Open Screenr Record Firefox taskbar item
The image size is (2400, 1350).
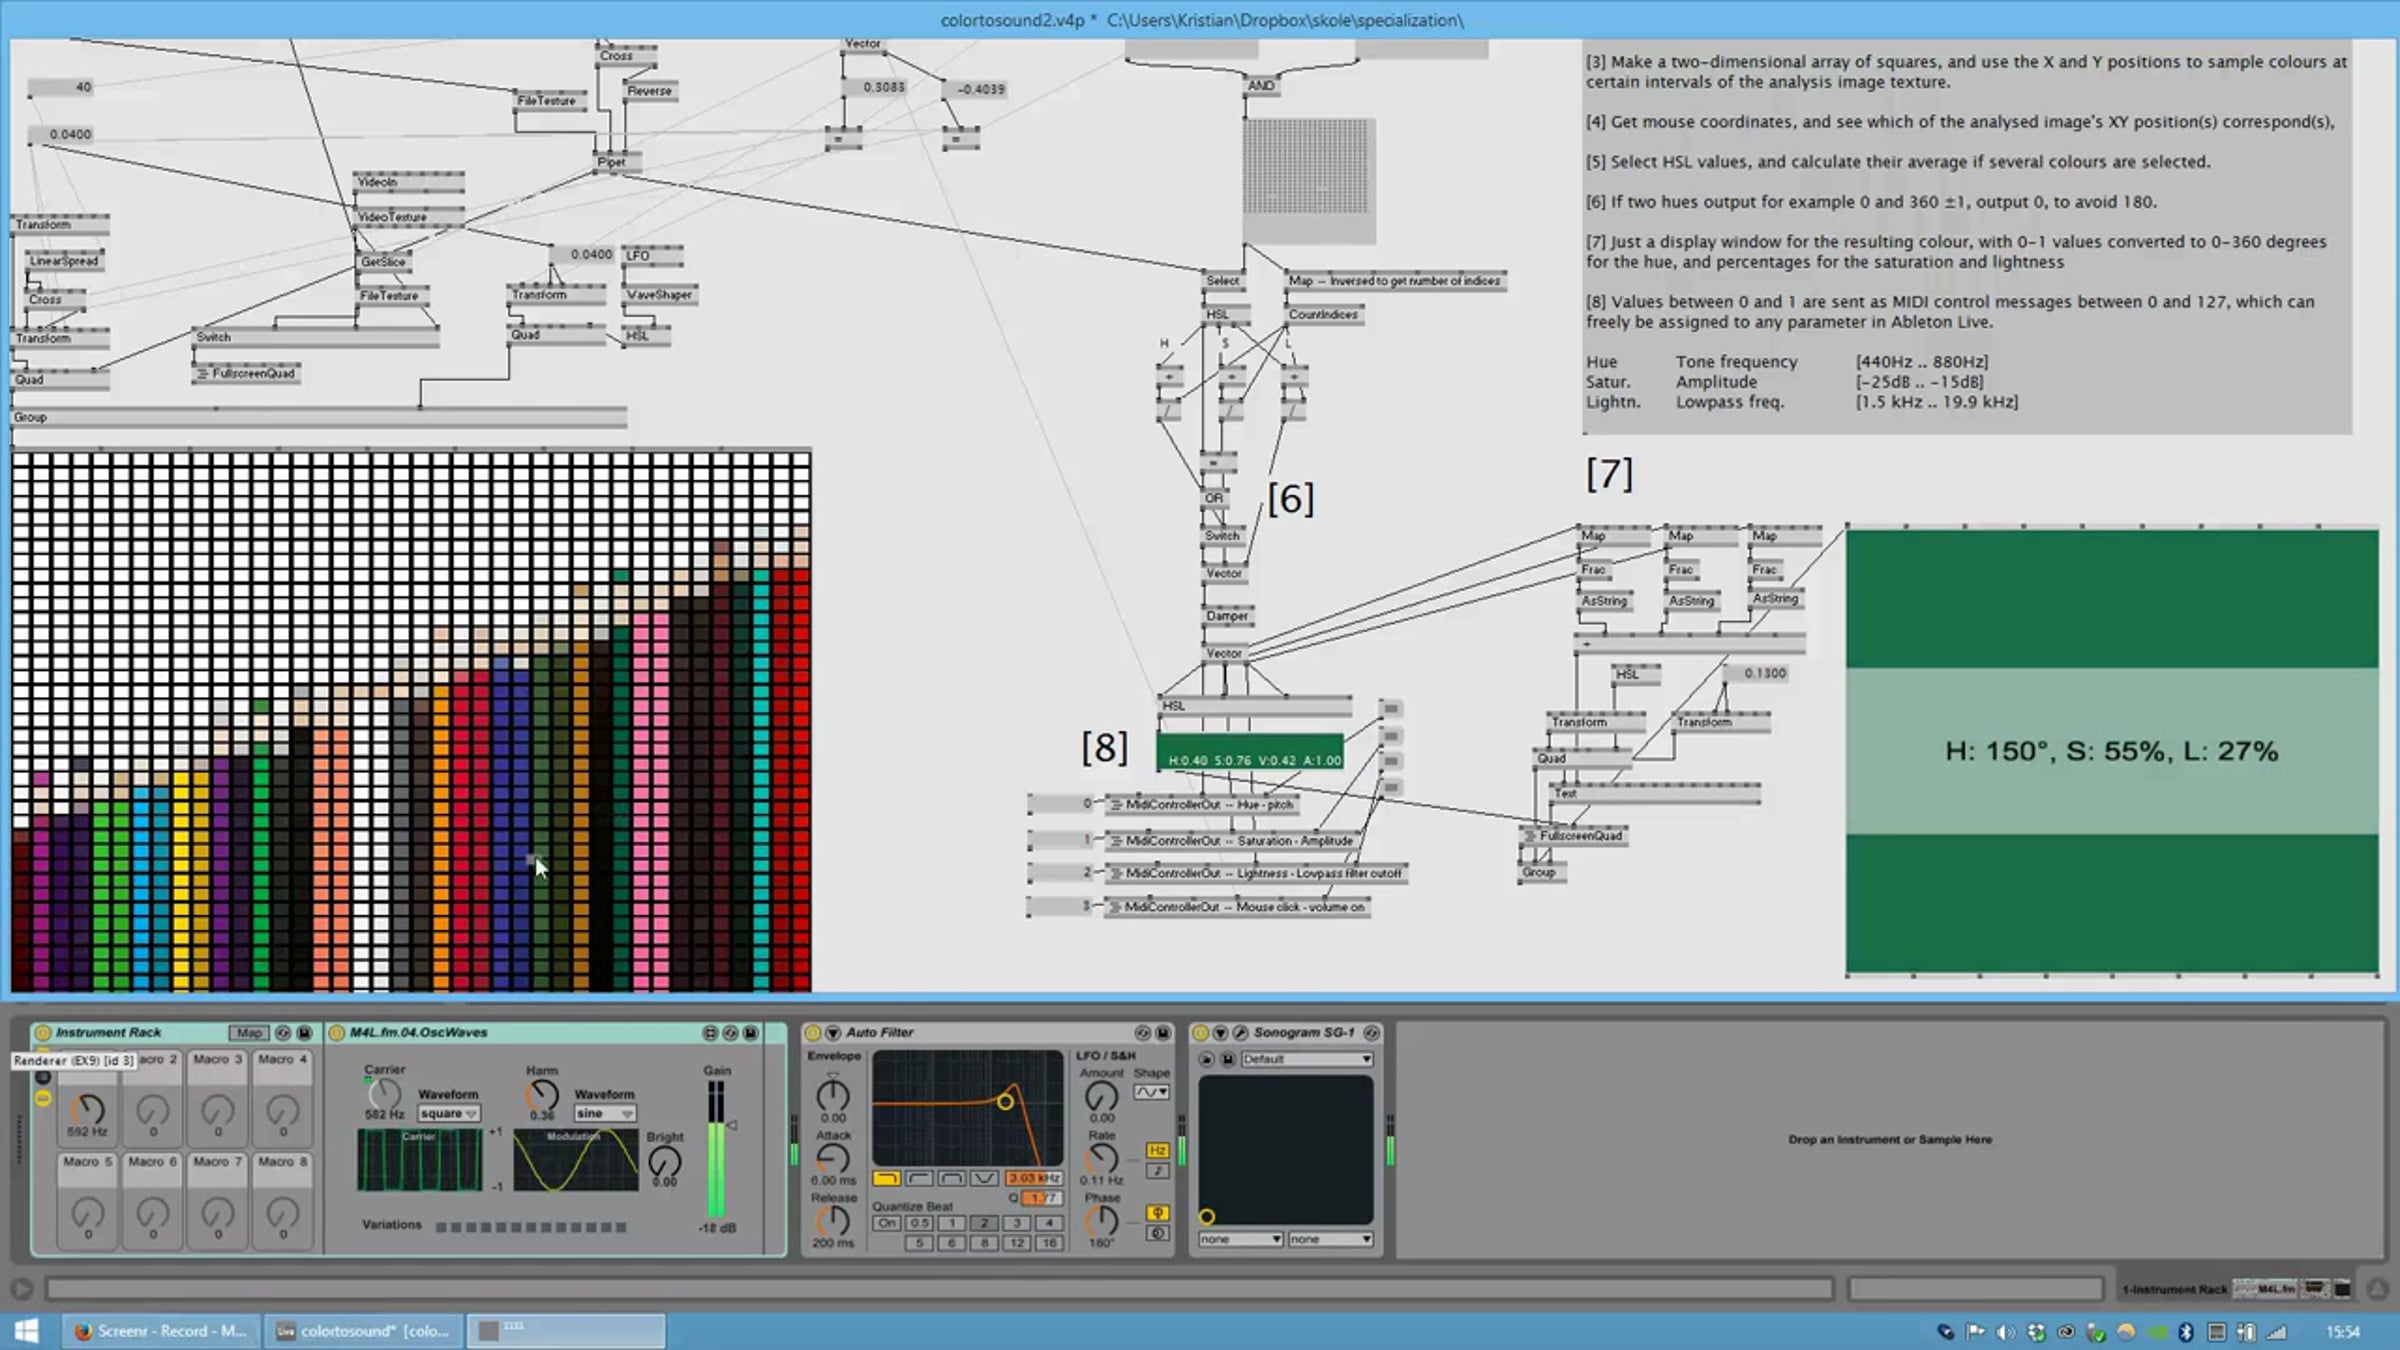(160, 1331)
